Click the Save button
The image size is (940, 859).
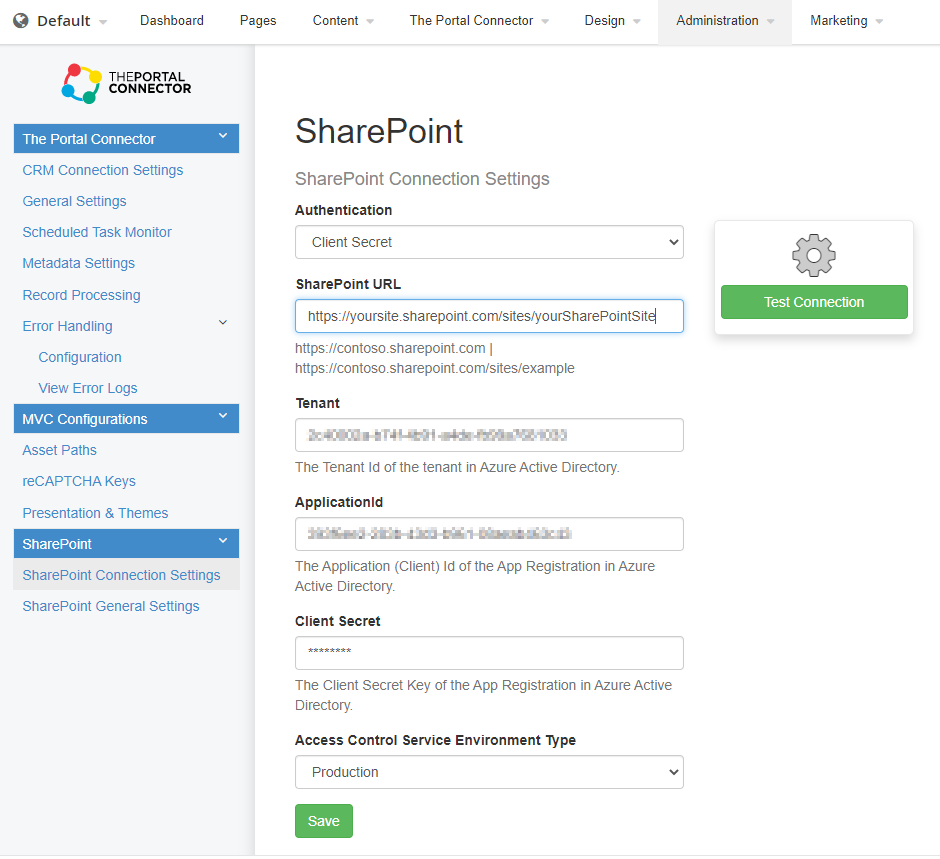pyautogui.click(x=324, y=821)
